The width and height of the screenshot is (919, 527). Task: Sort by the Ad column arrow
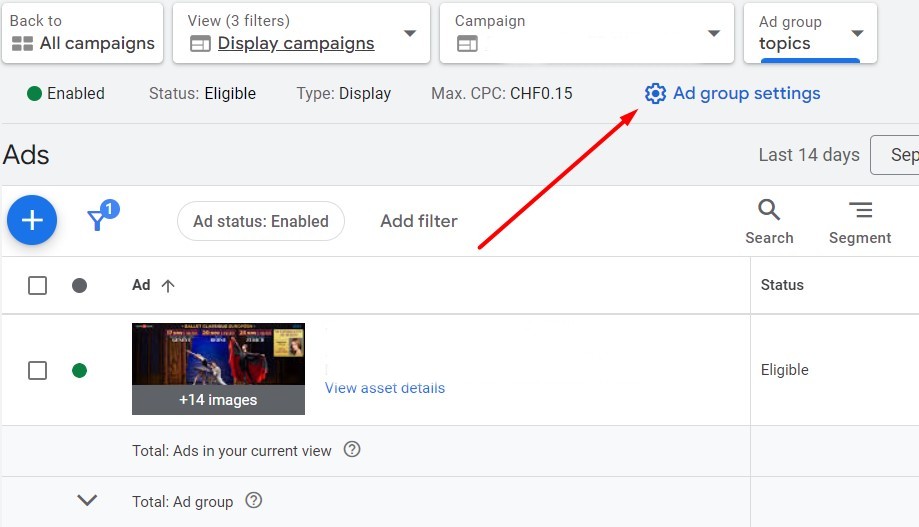coord(168,286)
